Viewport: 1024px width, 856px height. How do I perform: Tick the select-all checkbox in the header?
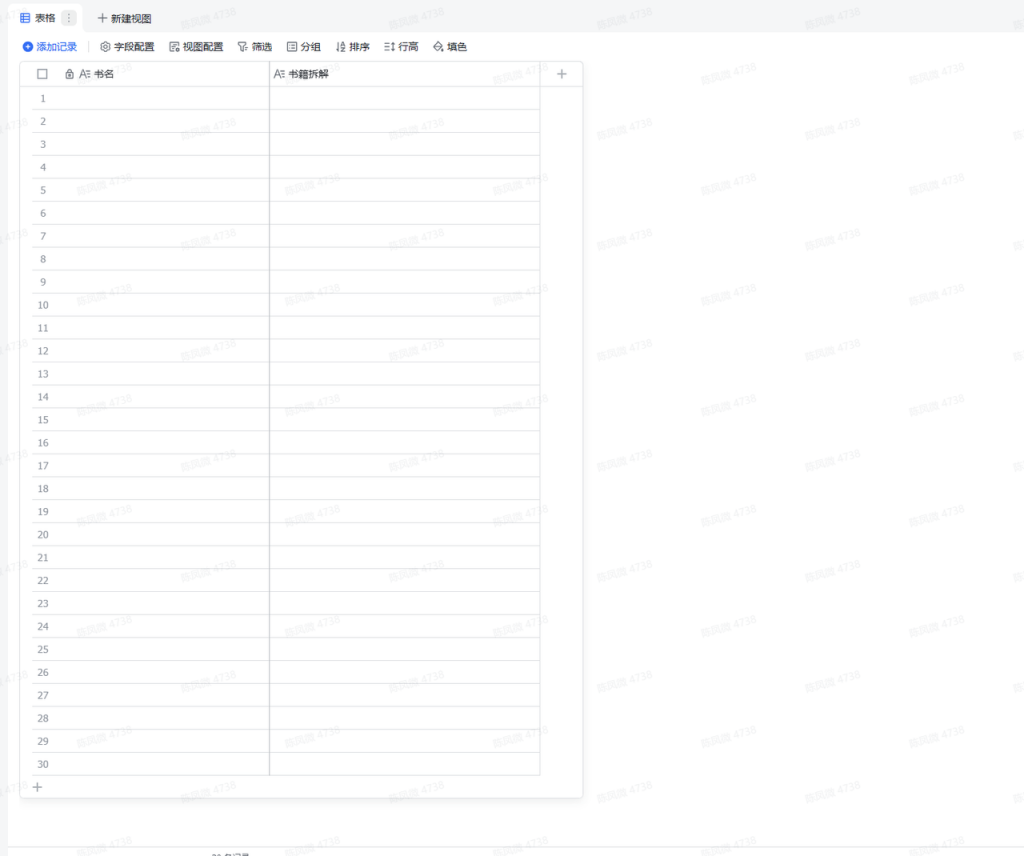coord(42,74)
